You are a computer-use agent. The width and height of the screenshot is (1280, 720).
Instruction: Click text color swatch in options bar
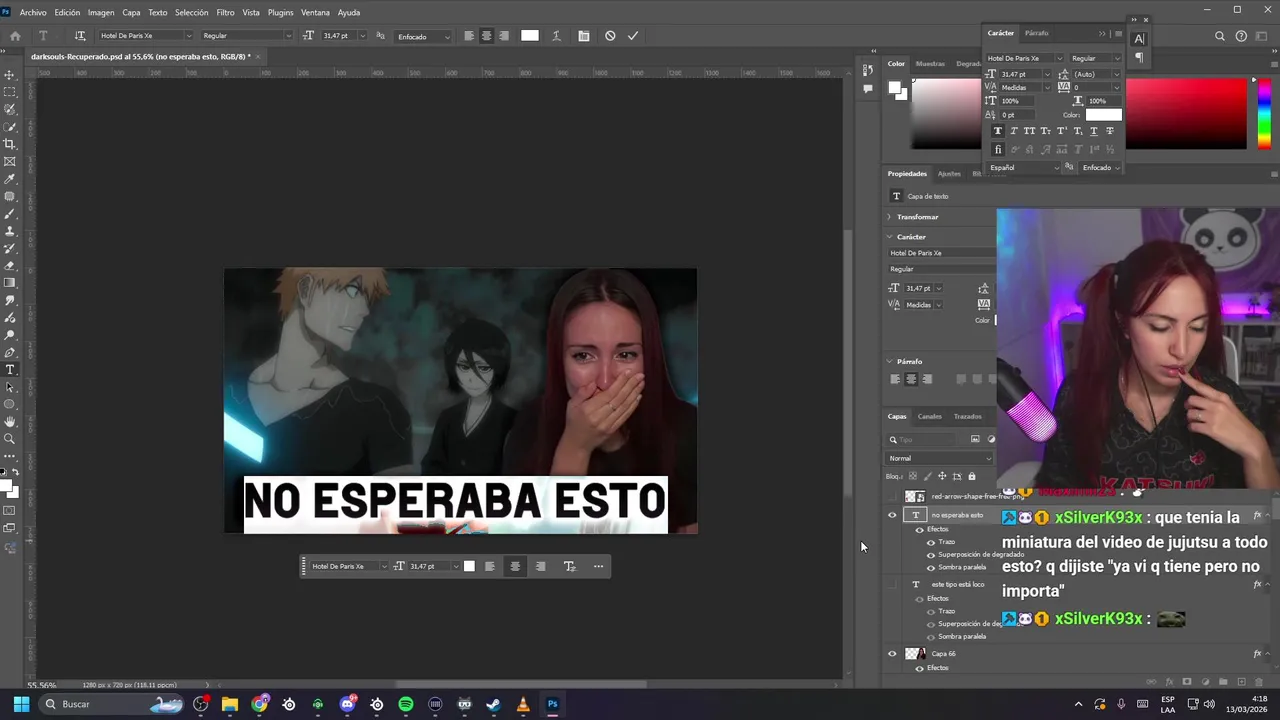pyautogui.click(x=530, y=36)
